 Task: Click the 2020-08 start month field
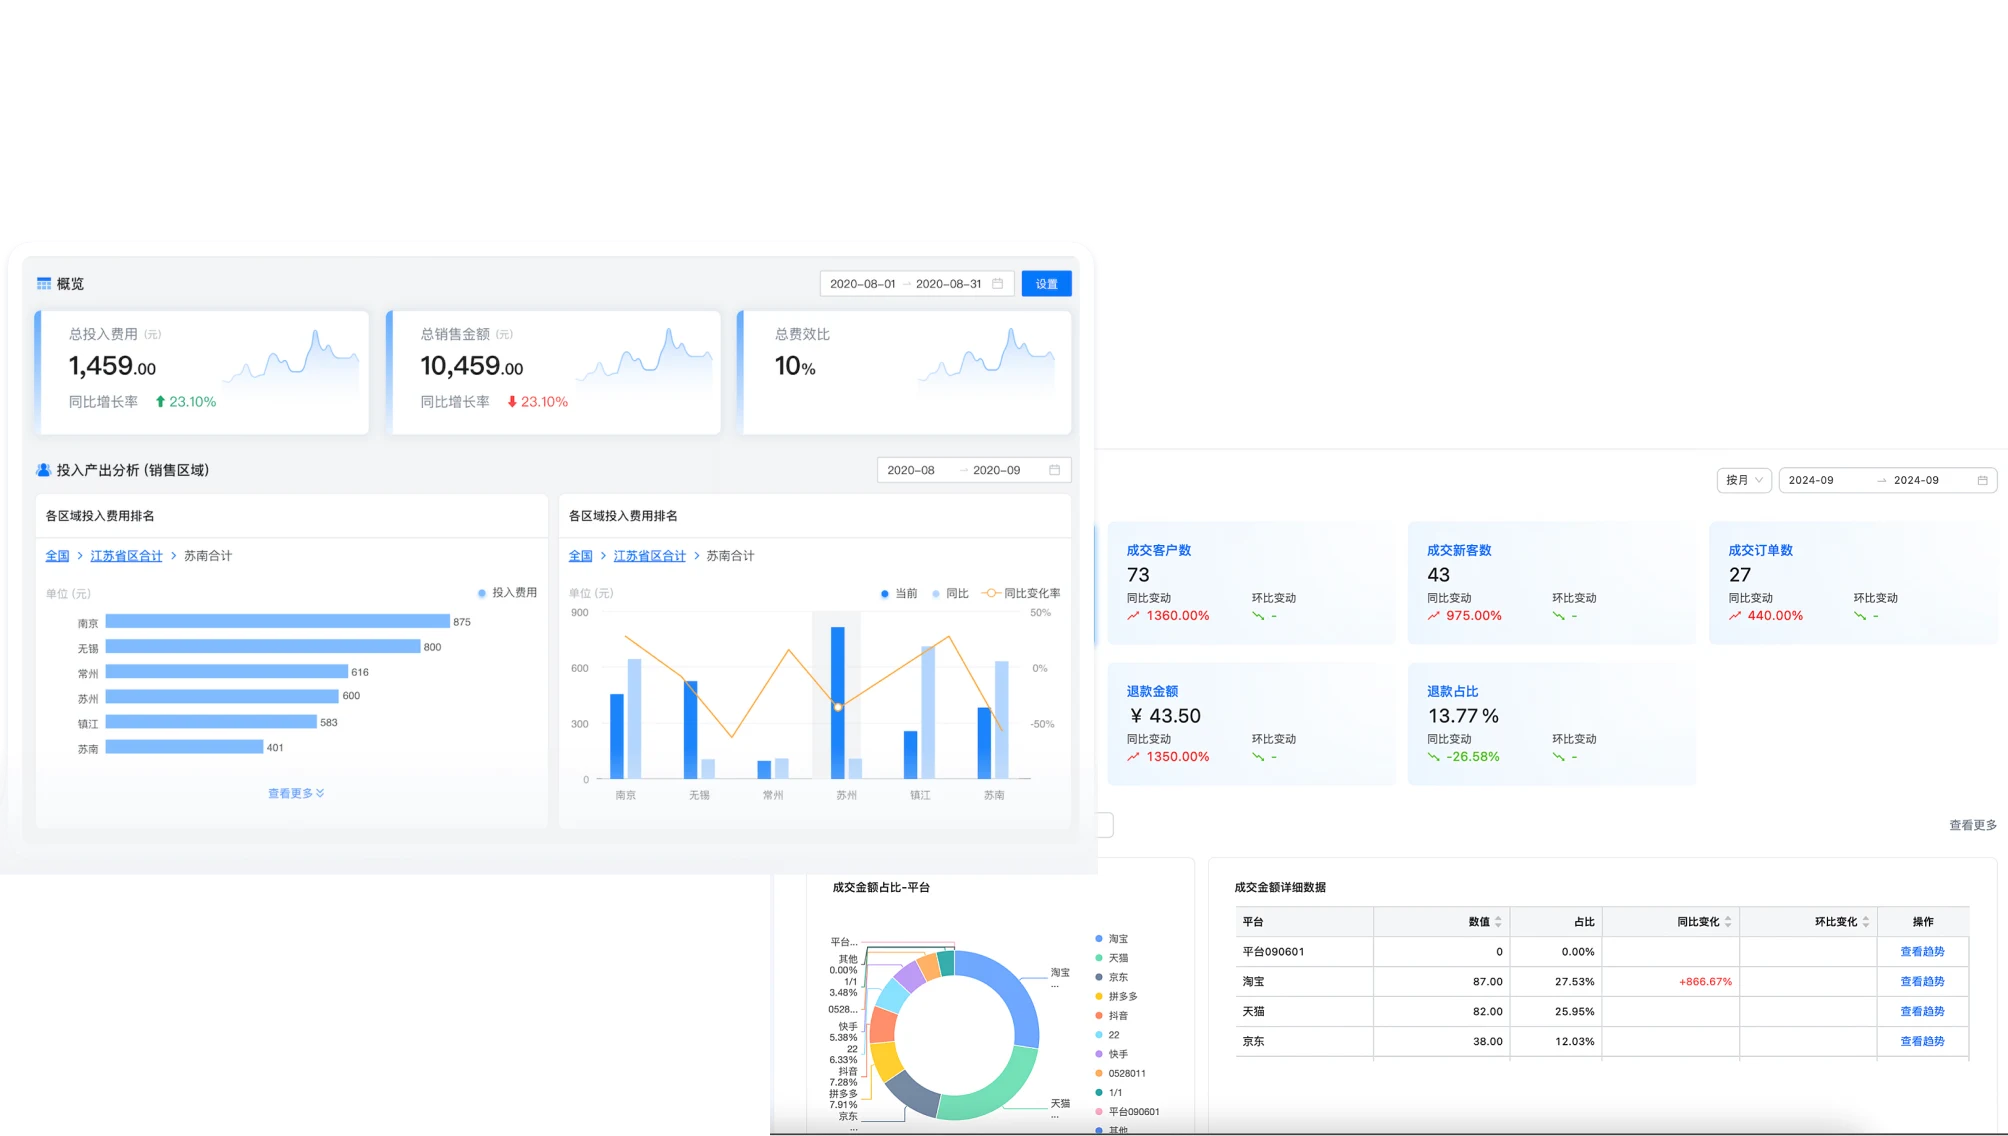tap(911, 470)
